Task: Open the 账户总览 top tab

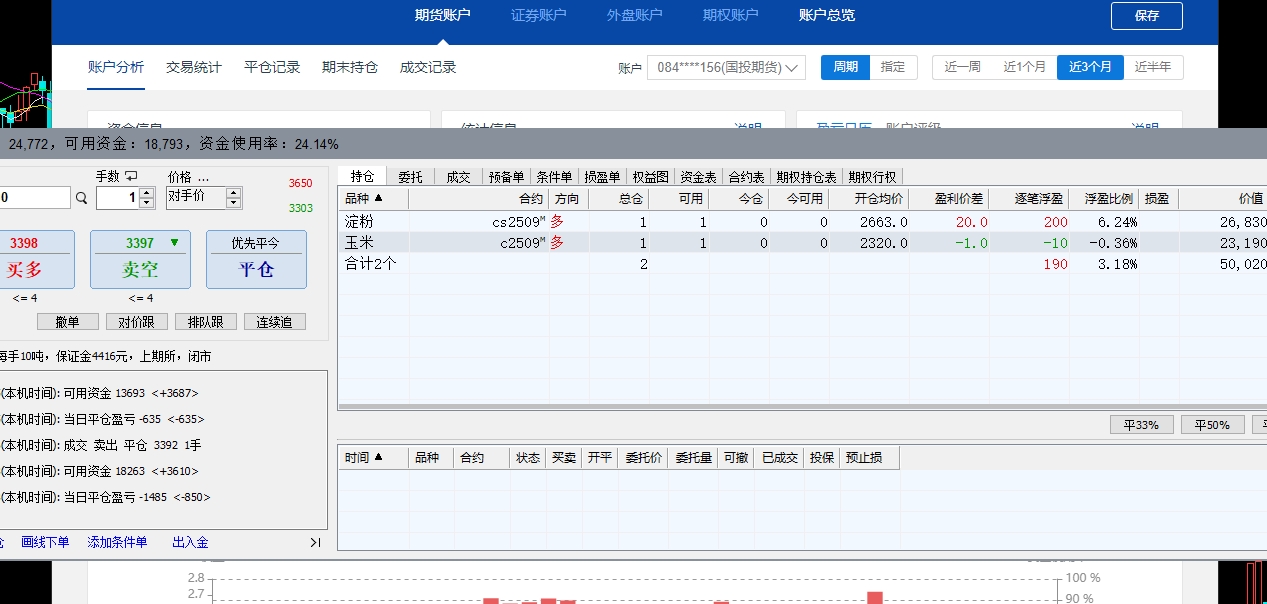Action: pyautogui.click(x=827, y=15)
